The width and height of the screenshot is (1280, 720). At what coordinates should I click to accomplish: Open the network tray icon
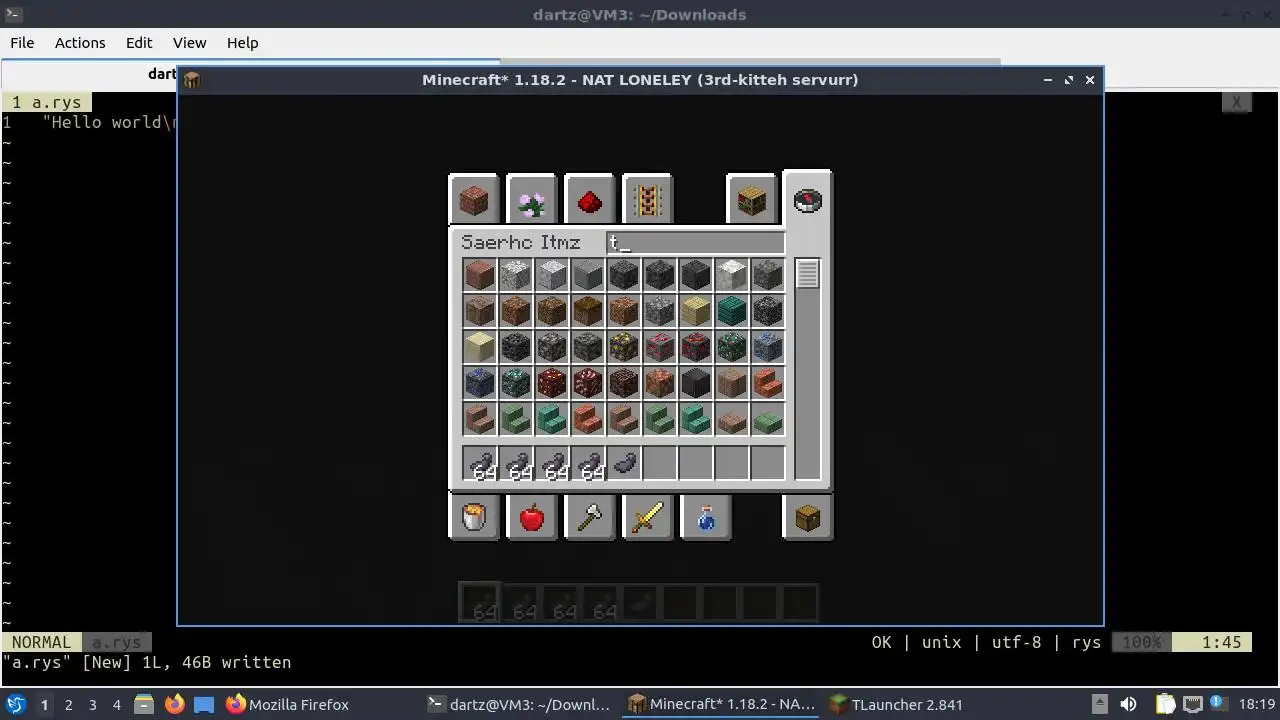[1192, 704]
